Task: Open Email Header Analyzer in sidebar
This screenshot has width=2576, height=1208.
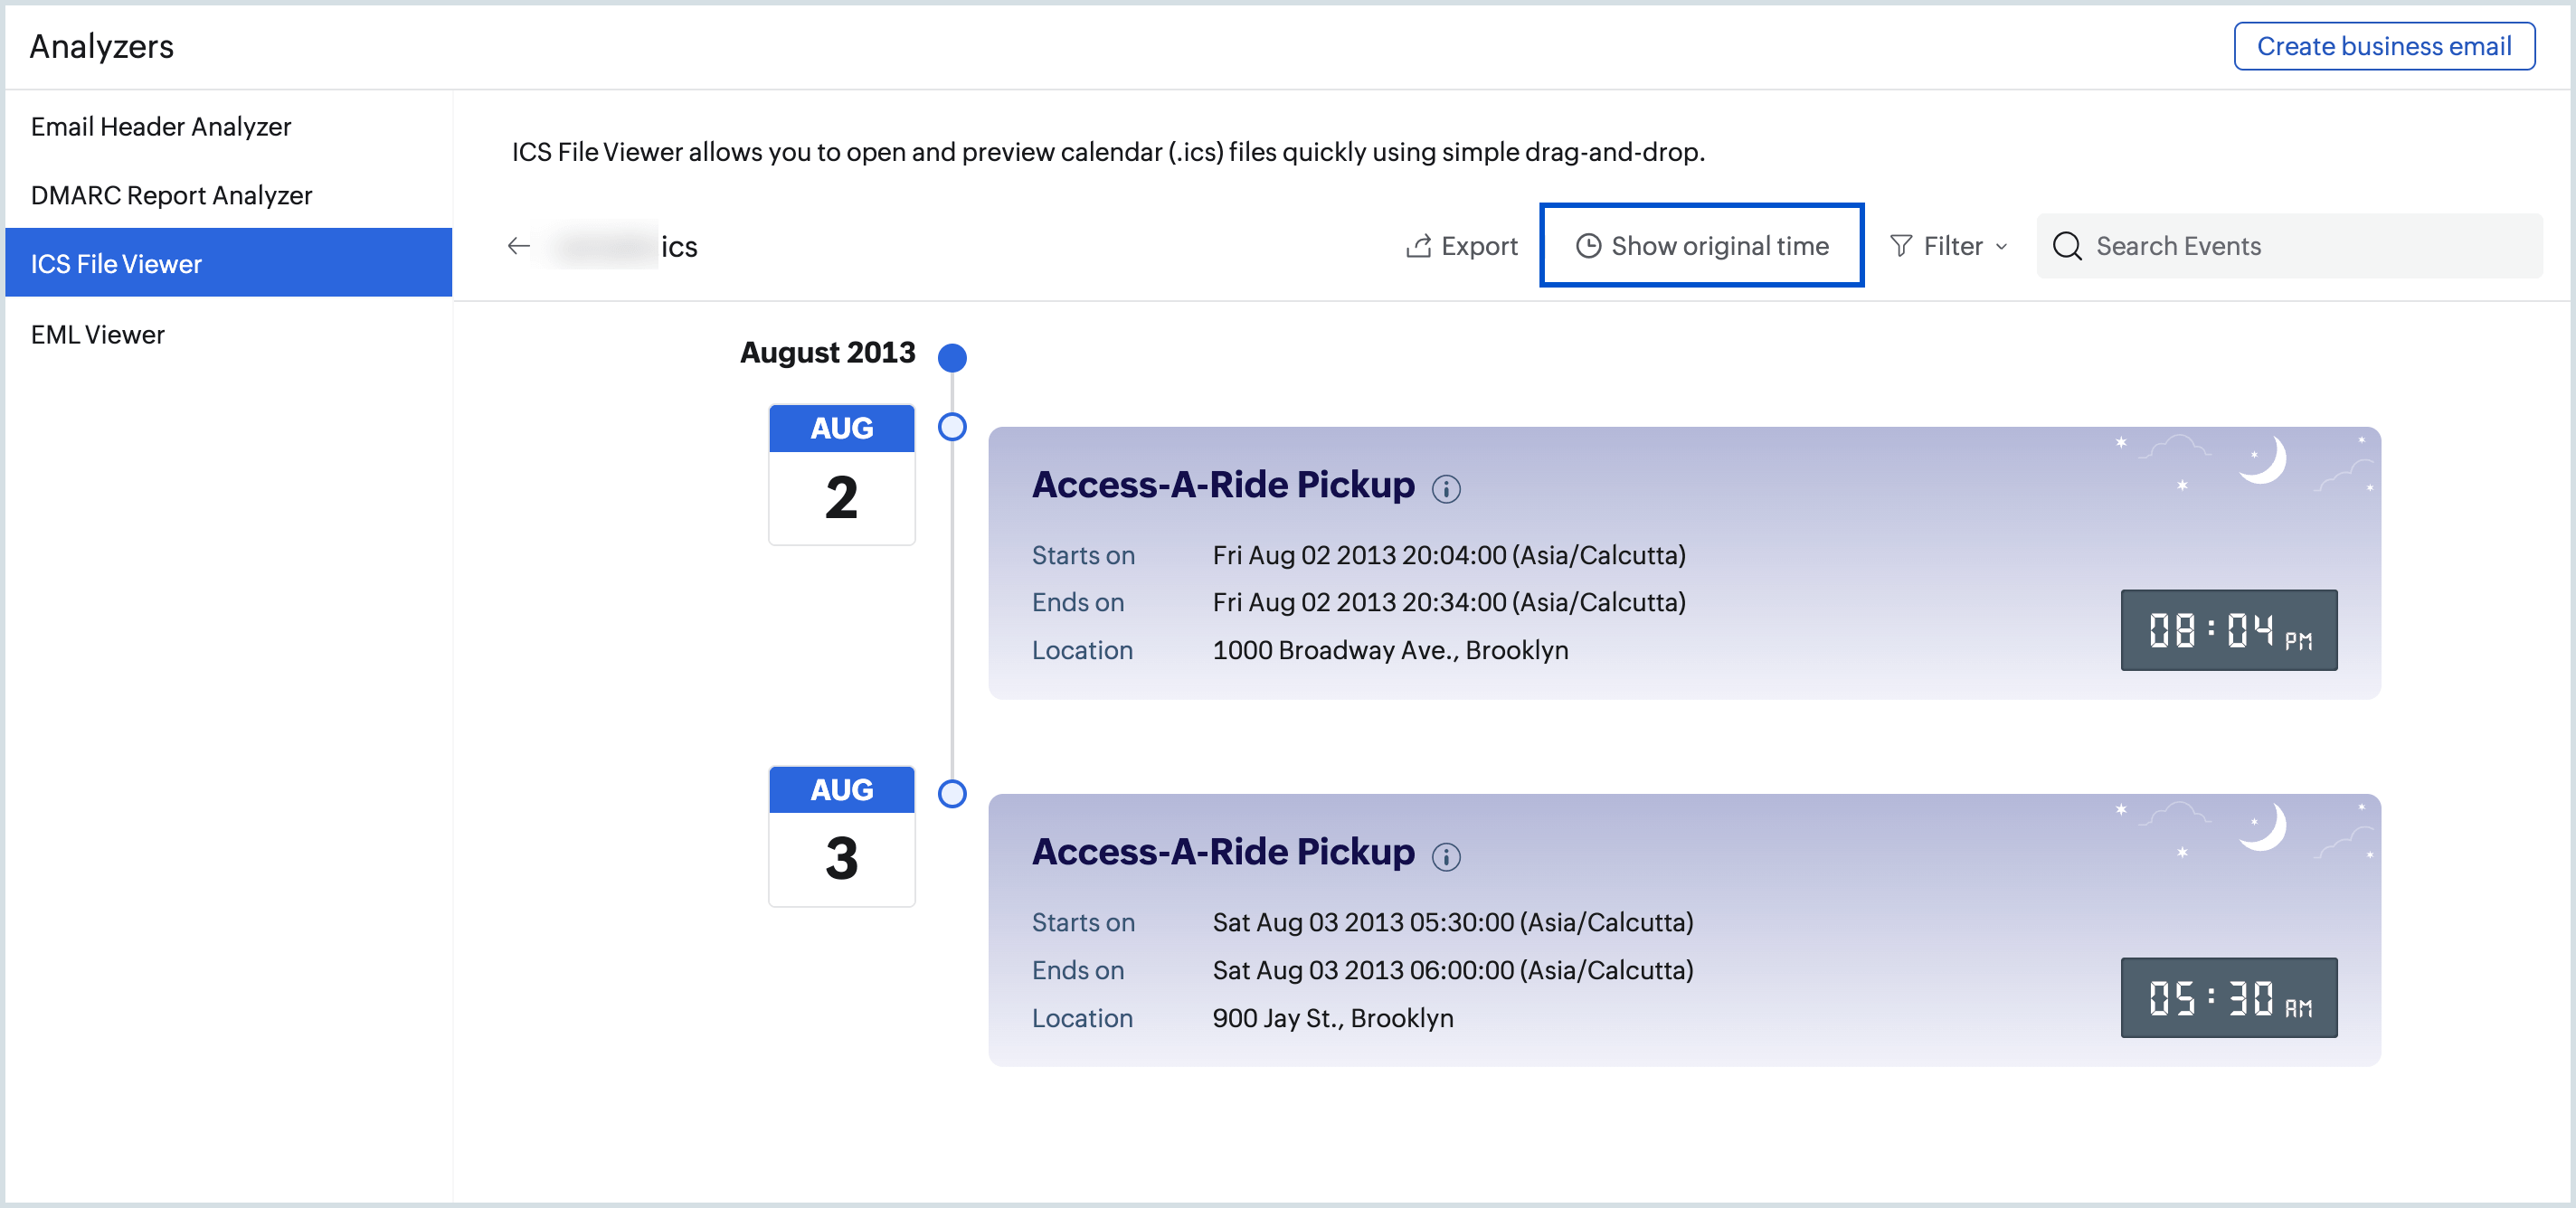Action: point(161,127)
